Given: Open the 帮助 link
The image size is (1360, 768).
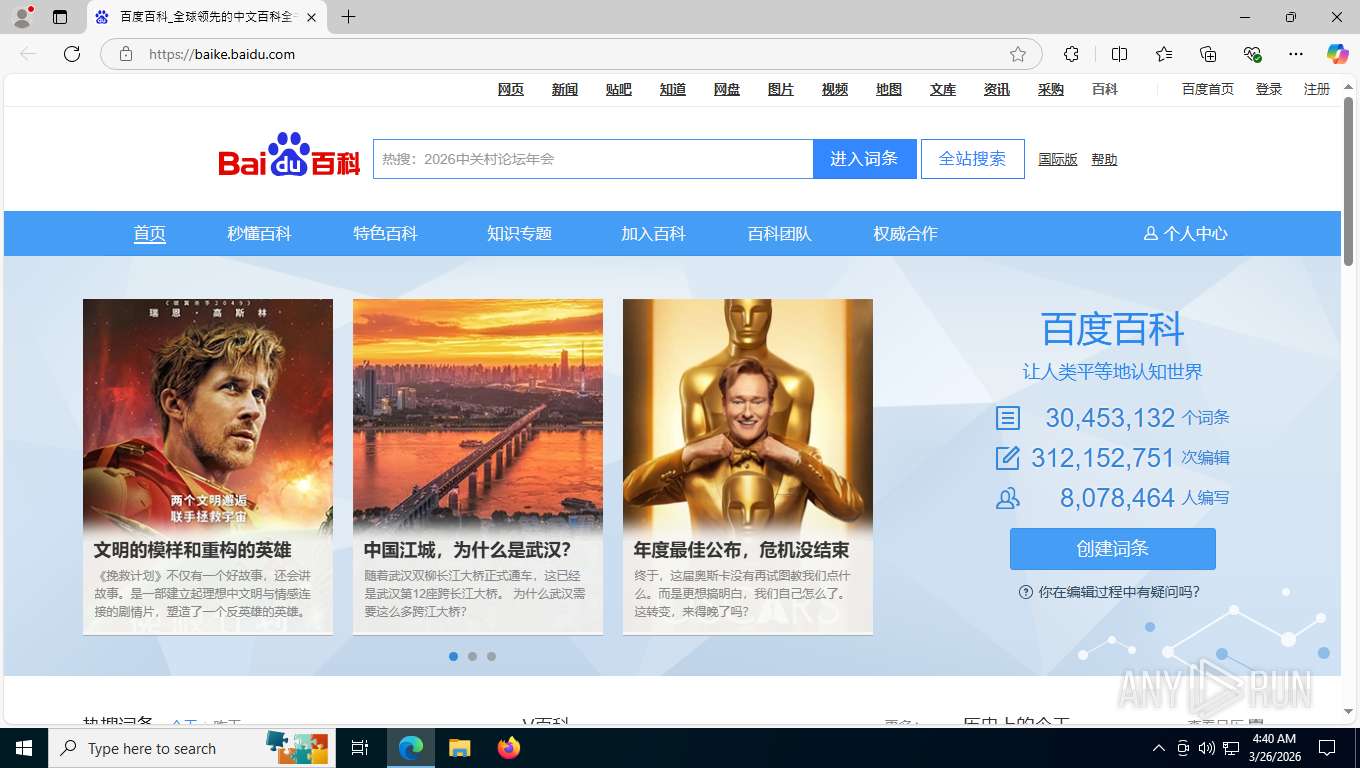Looking at the screenshot, I should click(1104, 160).
